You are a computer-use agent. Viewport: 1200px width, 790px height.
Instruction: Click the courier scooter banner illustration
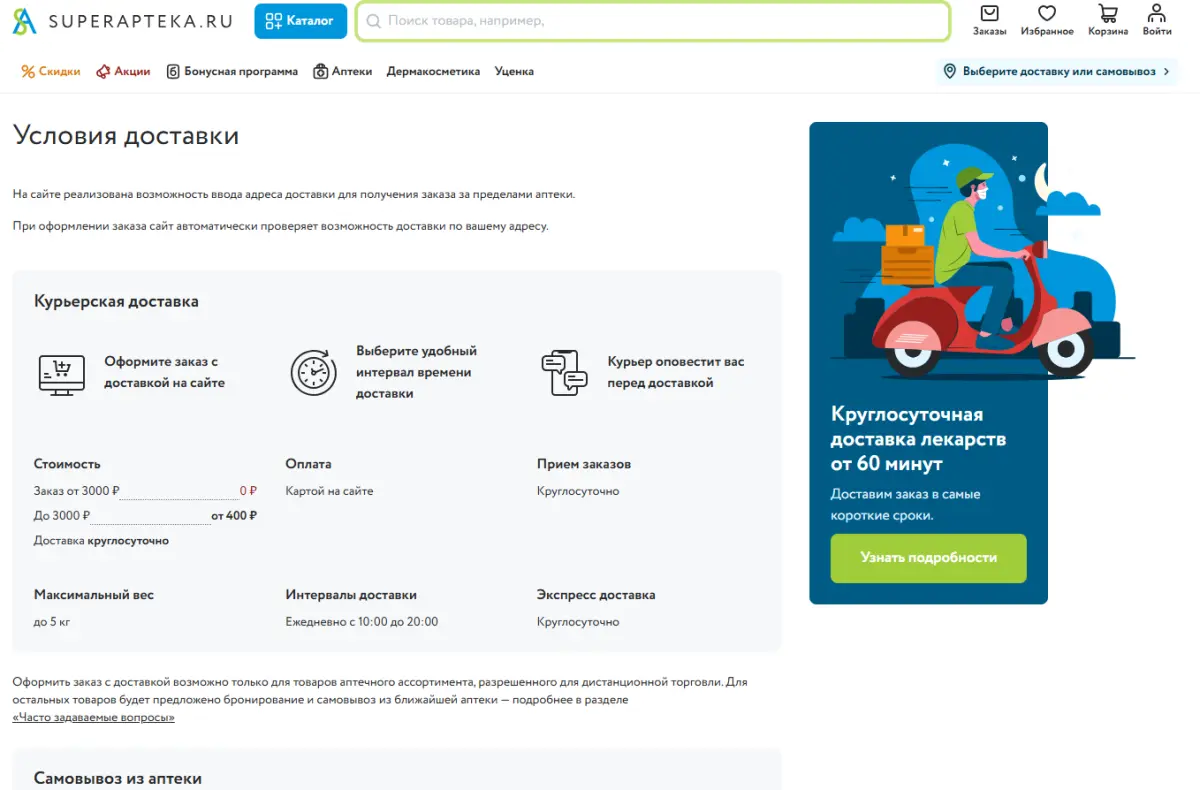(983, 263)
